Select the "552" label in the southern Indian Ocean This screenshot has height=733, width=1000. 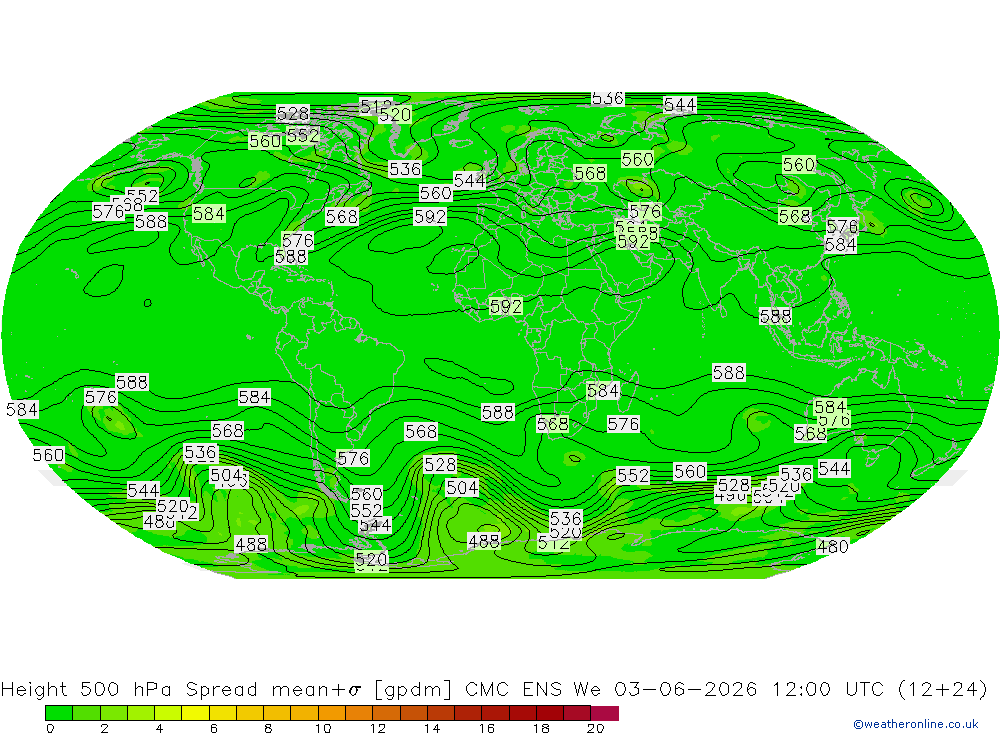[x=633, y=476]
